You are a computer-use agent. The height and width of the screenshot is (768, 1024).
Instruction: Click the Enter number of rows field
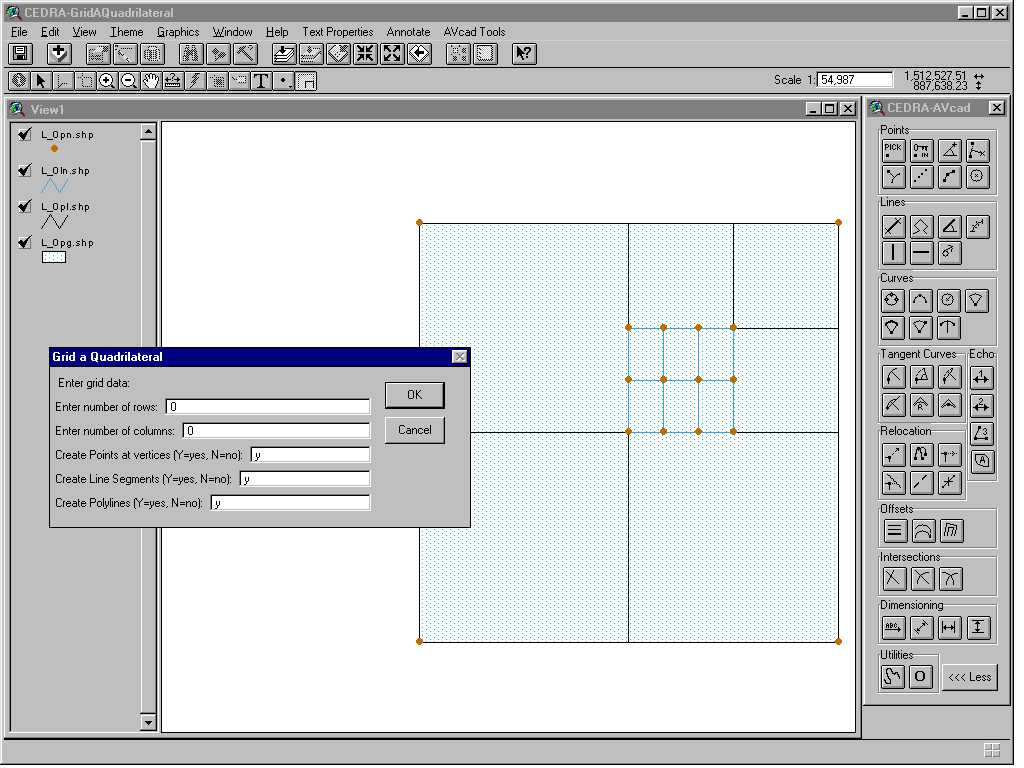tap(268, 407)
